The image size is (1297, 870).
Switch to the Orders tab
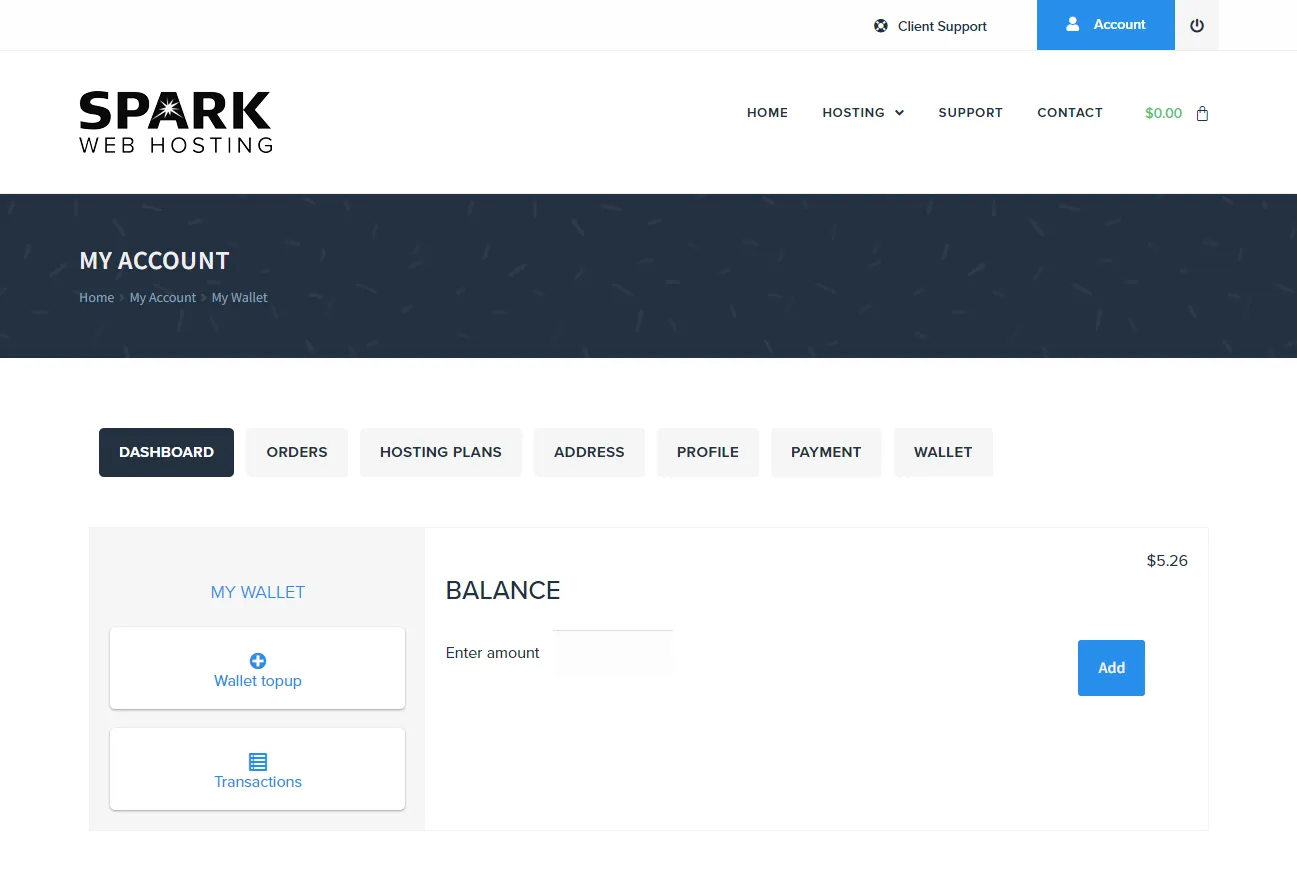click(297, 452)
